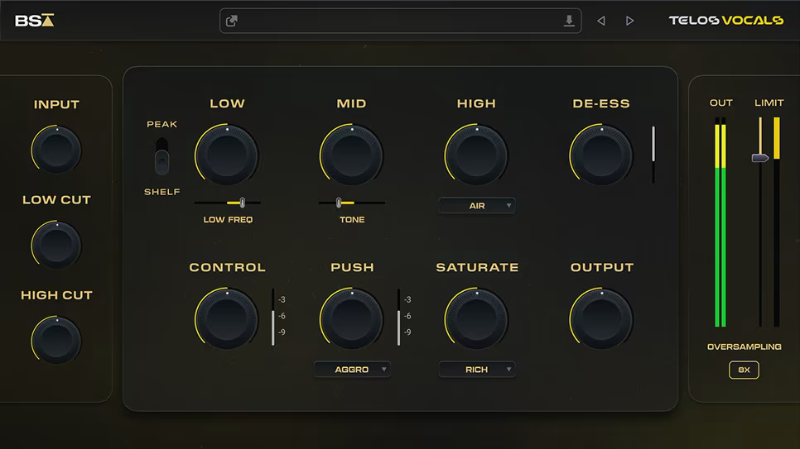
Task: Click the LOW band knob
Action: [227, 155]
